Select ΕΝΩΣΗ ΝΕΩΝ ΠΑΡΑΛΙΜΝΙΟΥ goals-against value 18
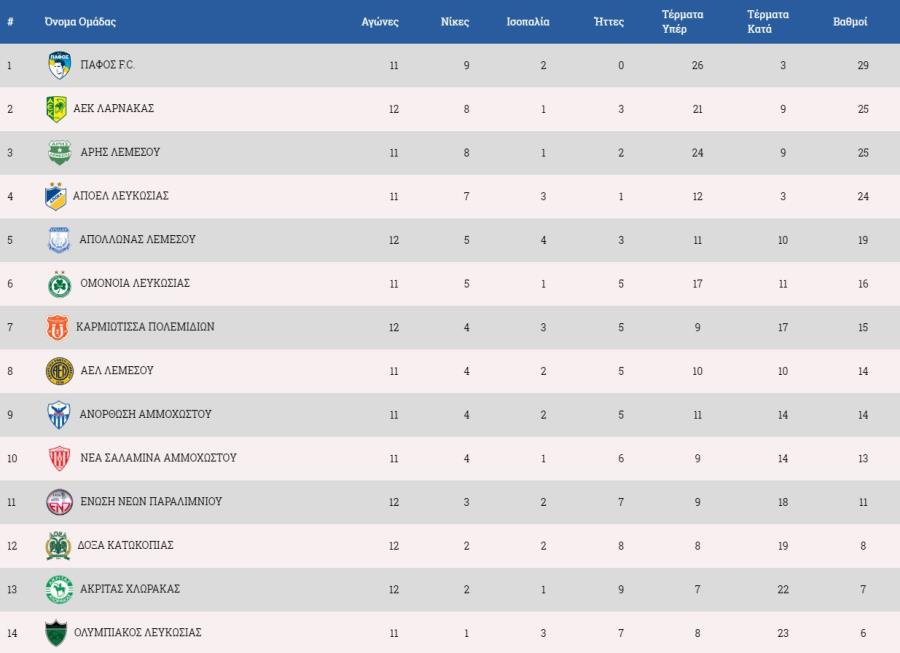 coord(783,502)
